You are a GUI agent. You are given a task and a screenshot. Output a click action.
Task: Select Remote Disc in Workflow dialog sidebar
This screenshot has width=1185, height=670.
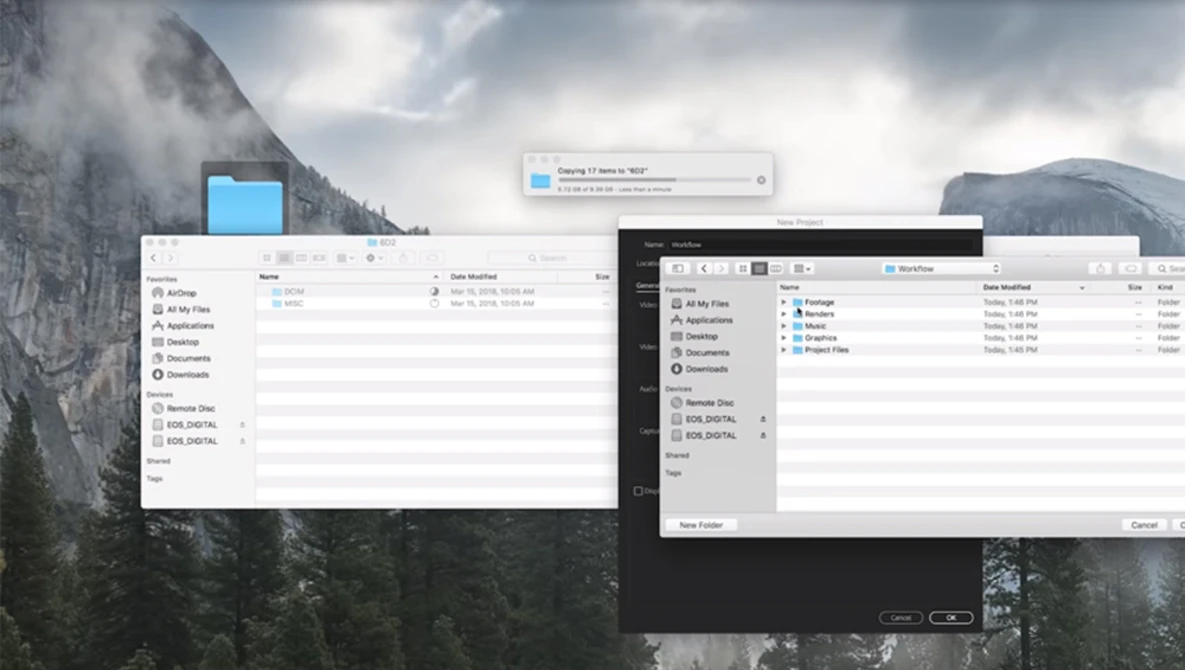point(710,403)
